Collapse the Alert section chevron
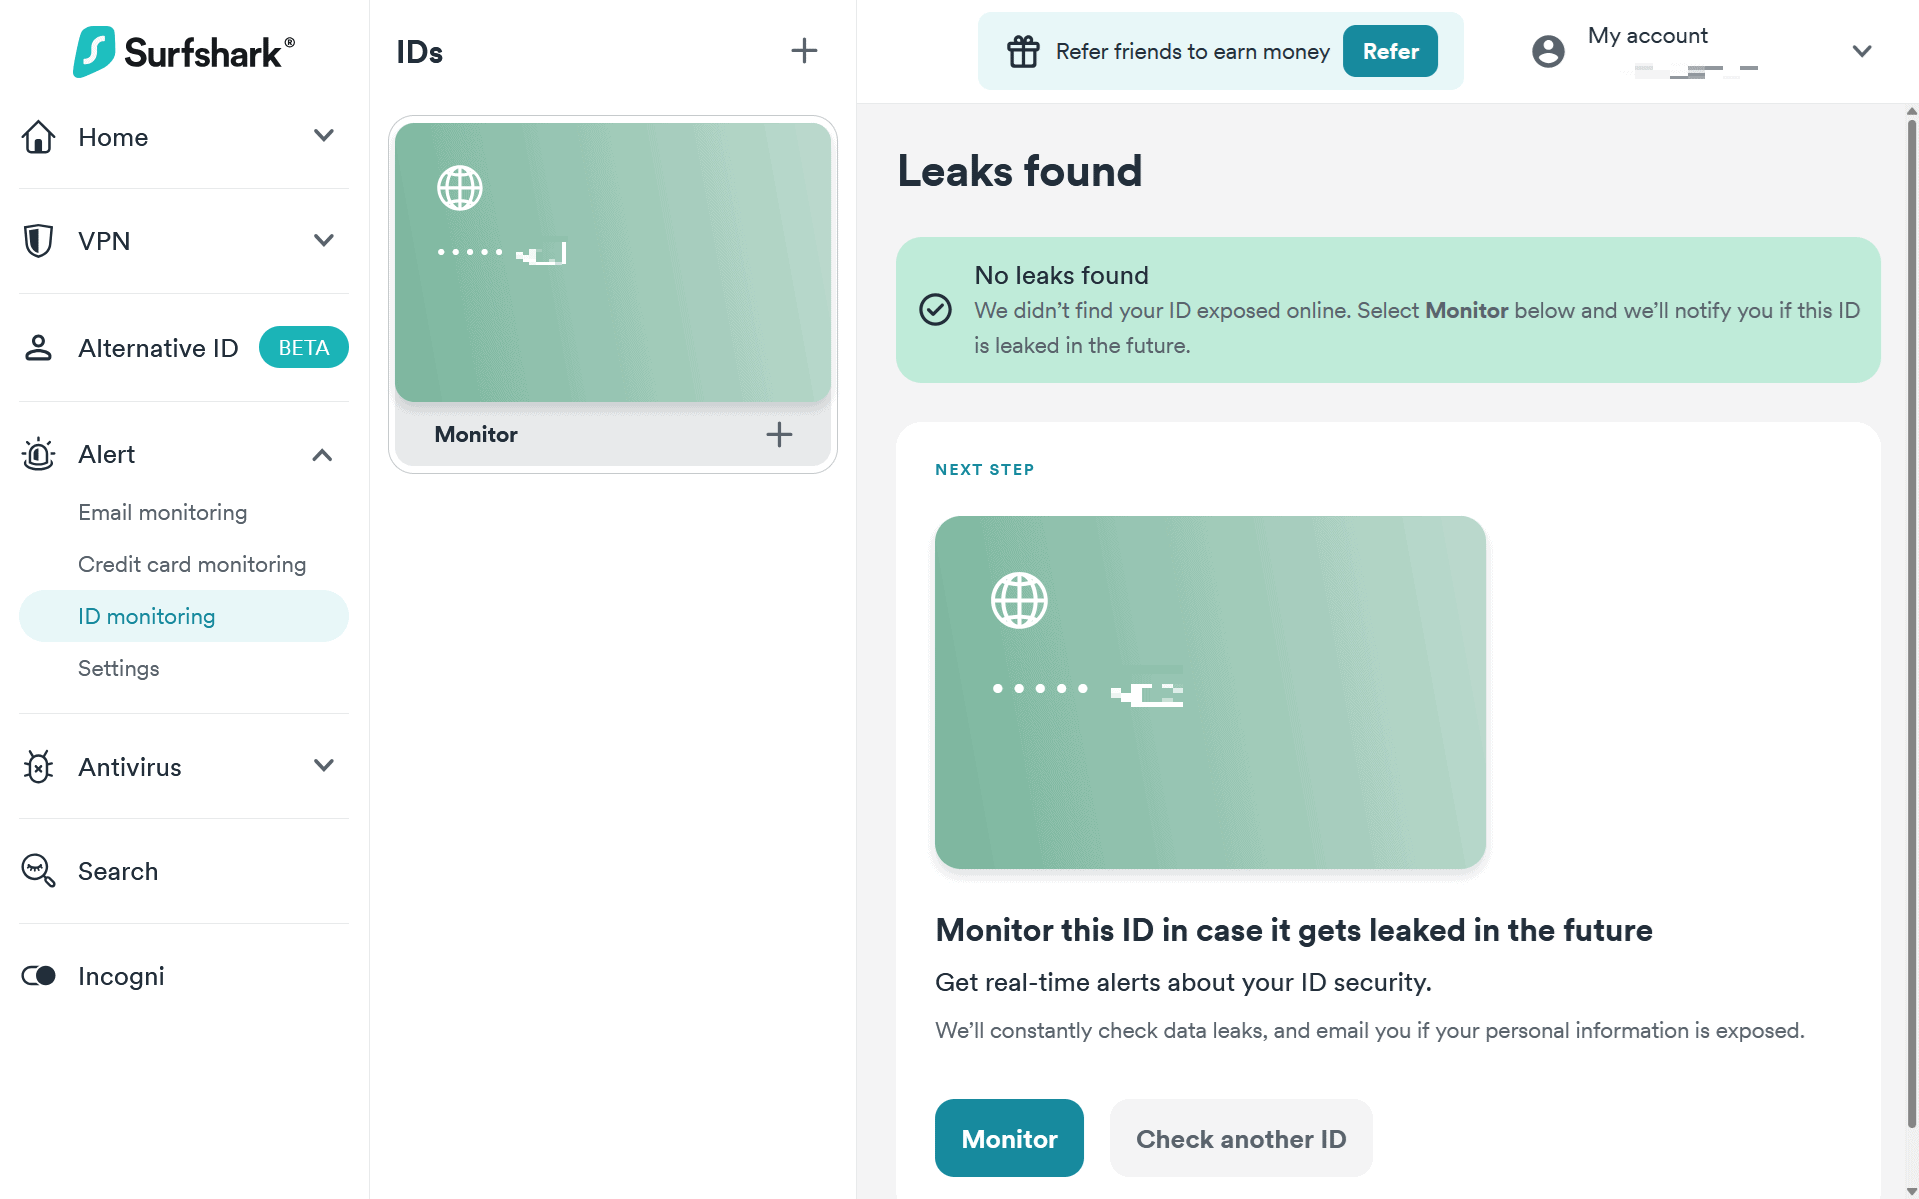 322,455
